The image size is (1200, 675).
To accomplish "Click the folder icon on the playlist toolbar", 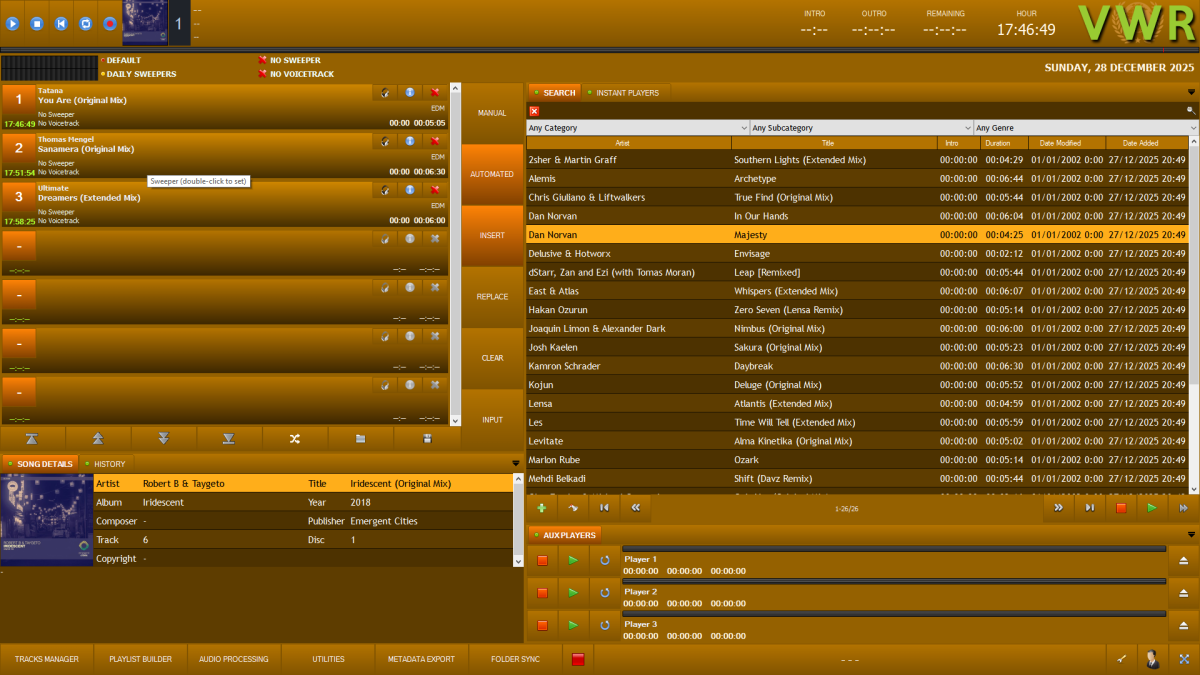I will [358, 438].
